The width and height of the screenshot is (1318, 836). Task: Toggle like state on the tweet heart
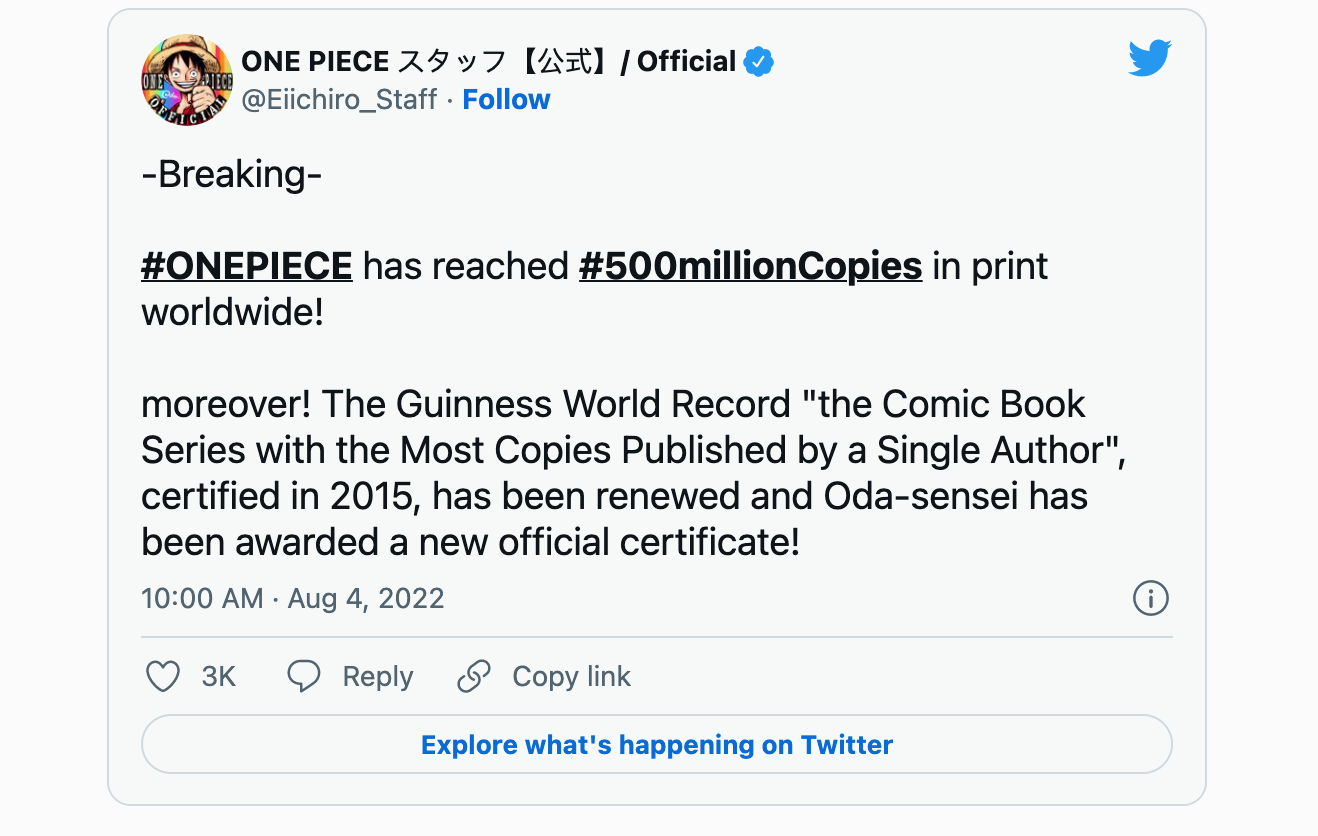(x=162, y=676)
